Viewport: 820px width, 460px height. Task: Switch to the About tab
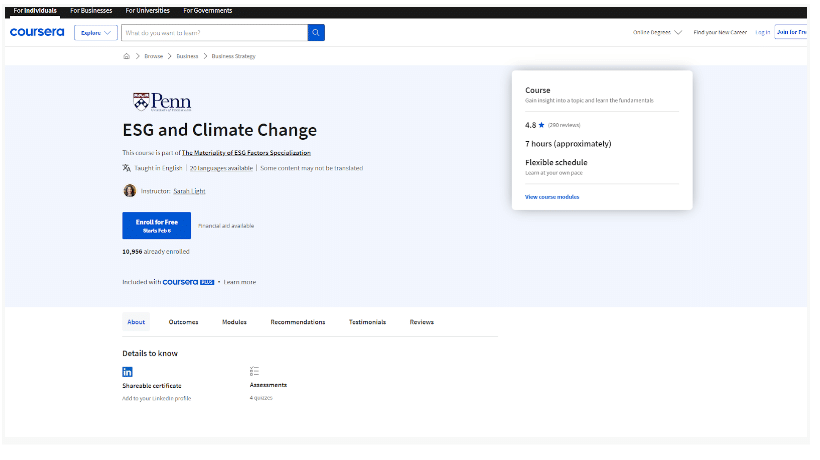[136, 322]
